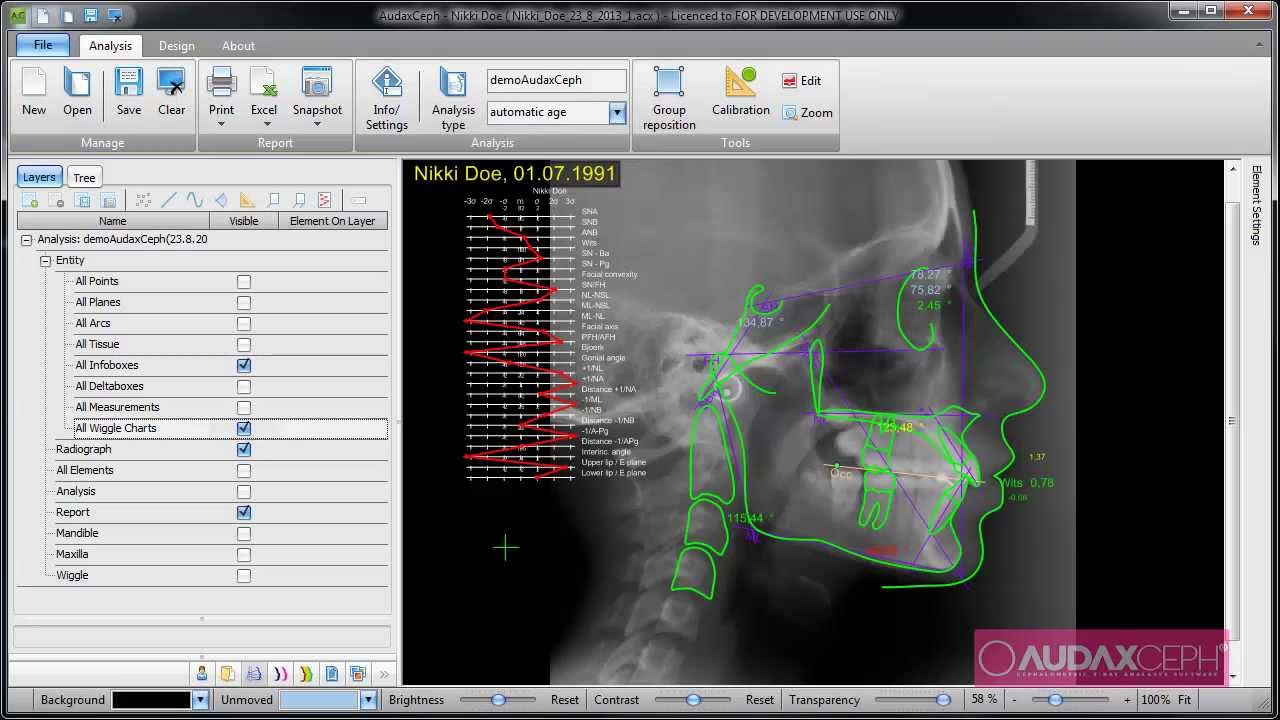1280x720 pixels.
Task: Reset the Contrast setting
Action: click(760, 700)
